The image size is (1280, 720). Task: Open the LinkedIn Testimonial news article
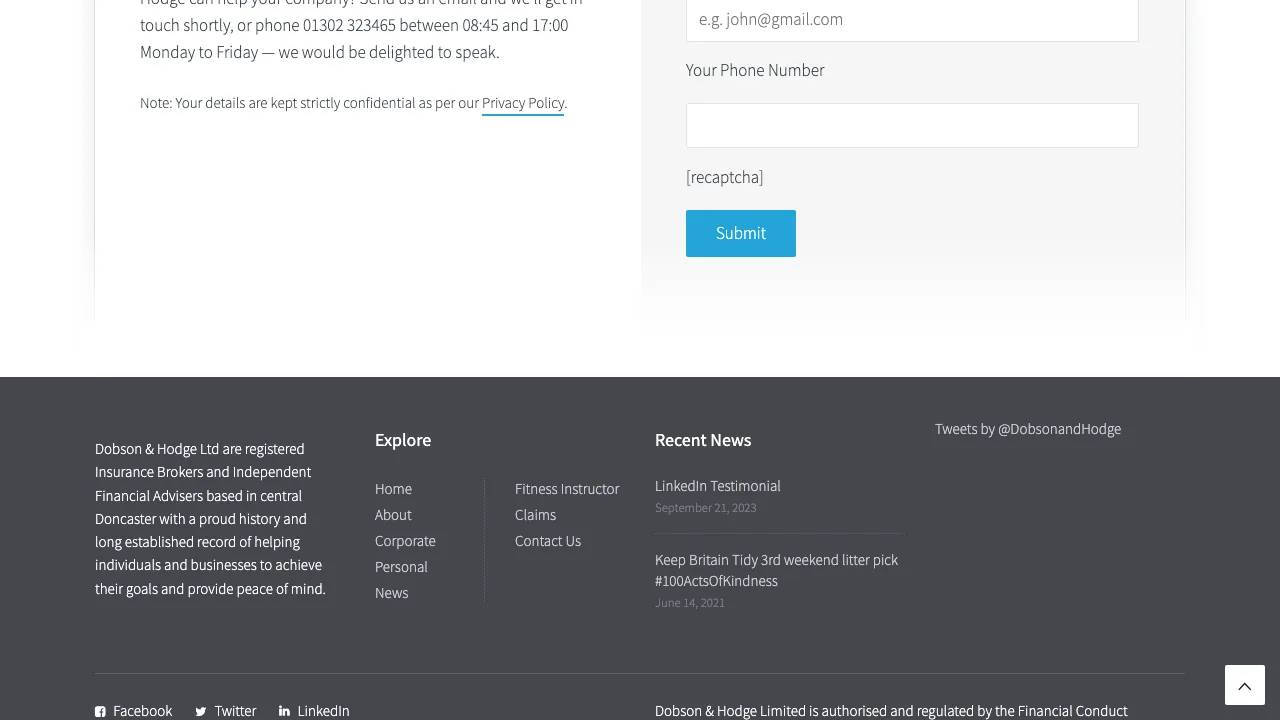(717, 486)
